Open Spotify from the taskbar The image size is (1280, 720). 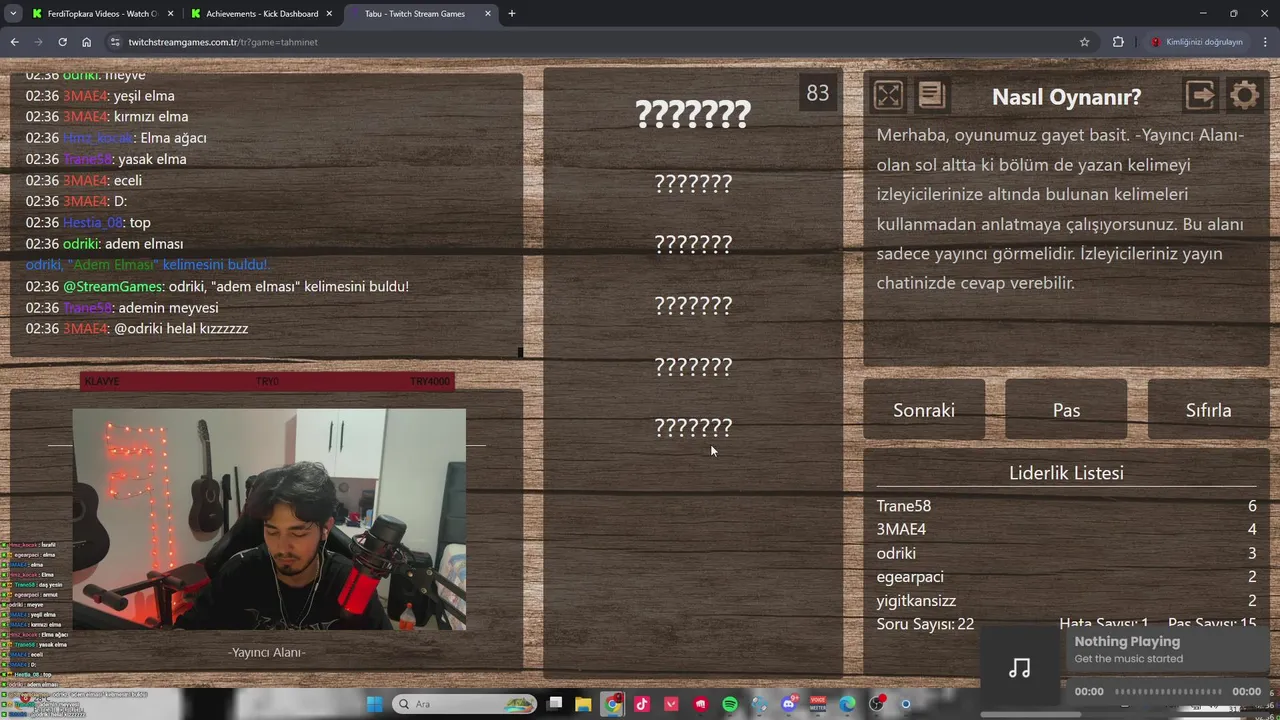[730, 704]
